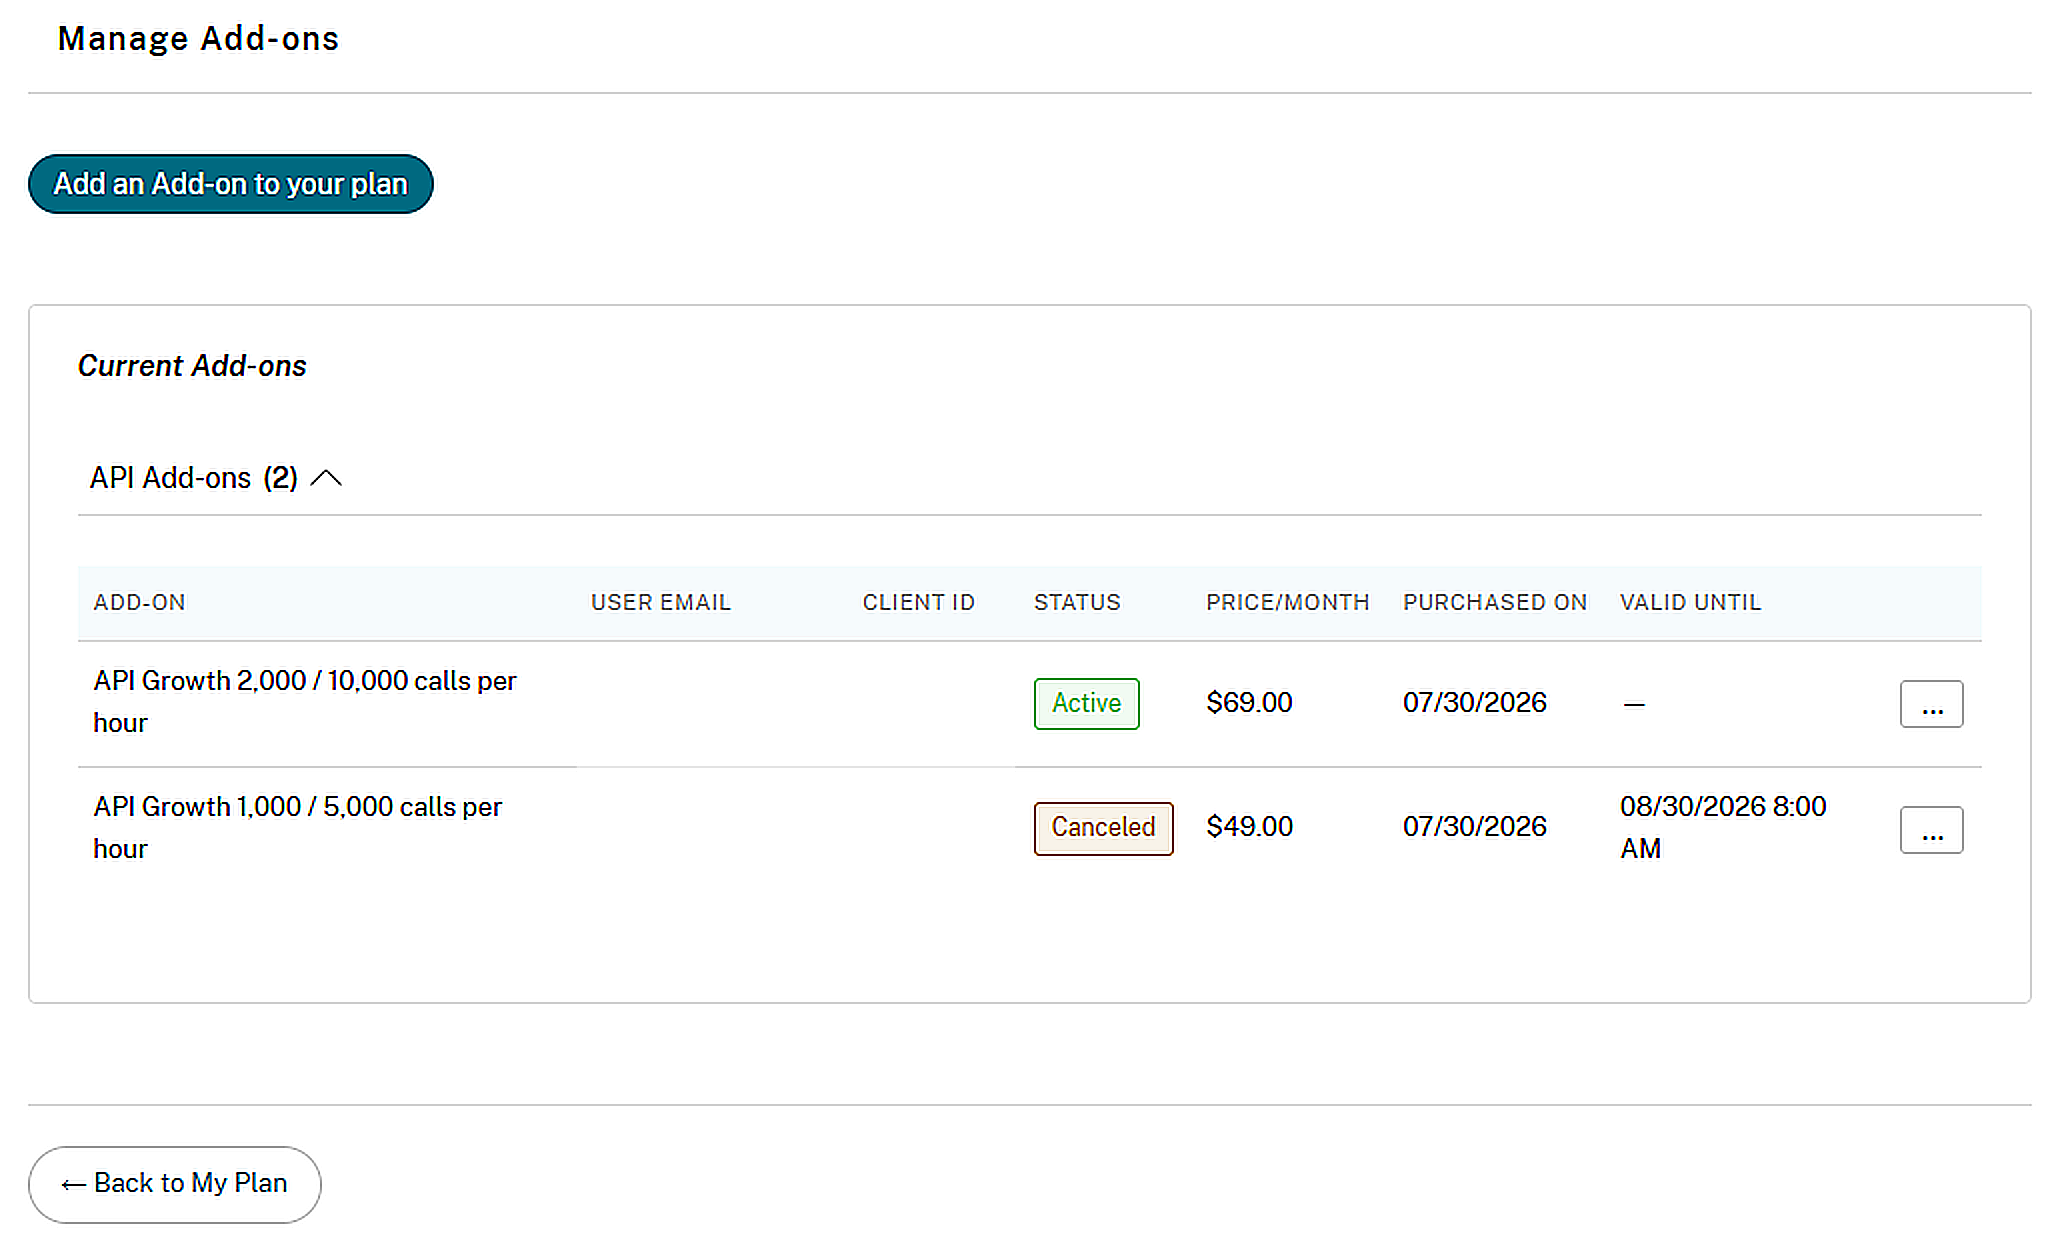Select API Growth 1,000 / 5,000 calls row

1029,829
